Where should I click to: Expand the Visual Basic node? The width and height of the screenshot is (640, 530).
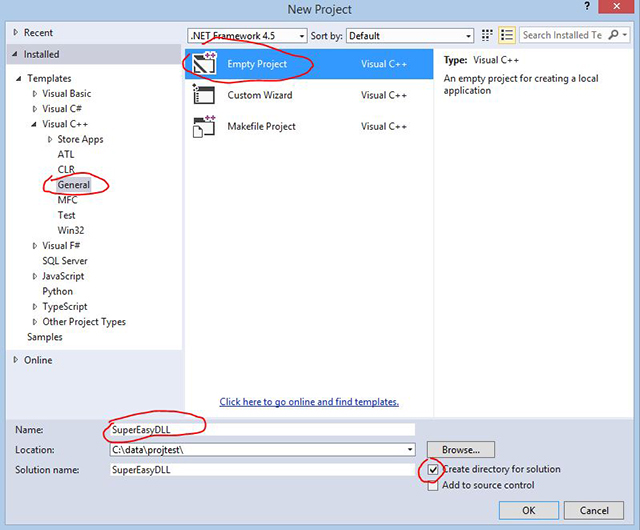pyautogui.click(x=35, y=94)
